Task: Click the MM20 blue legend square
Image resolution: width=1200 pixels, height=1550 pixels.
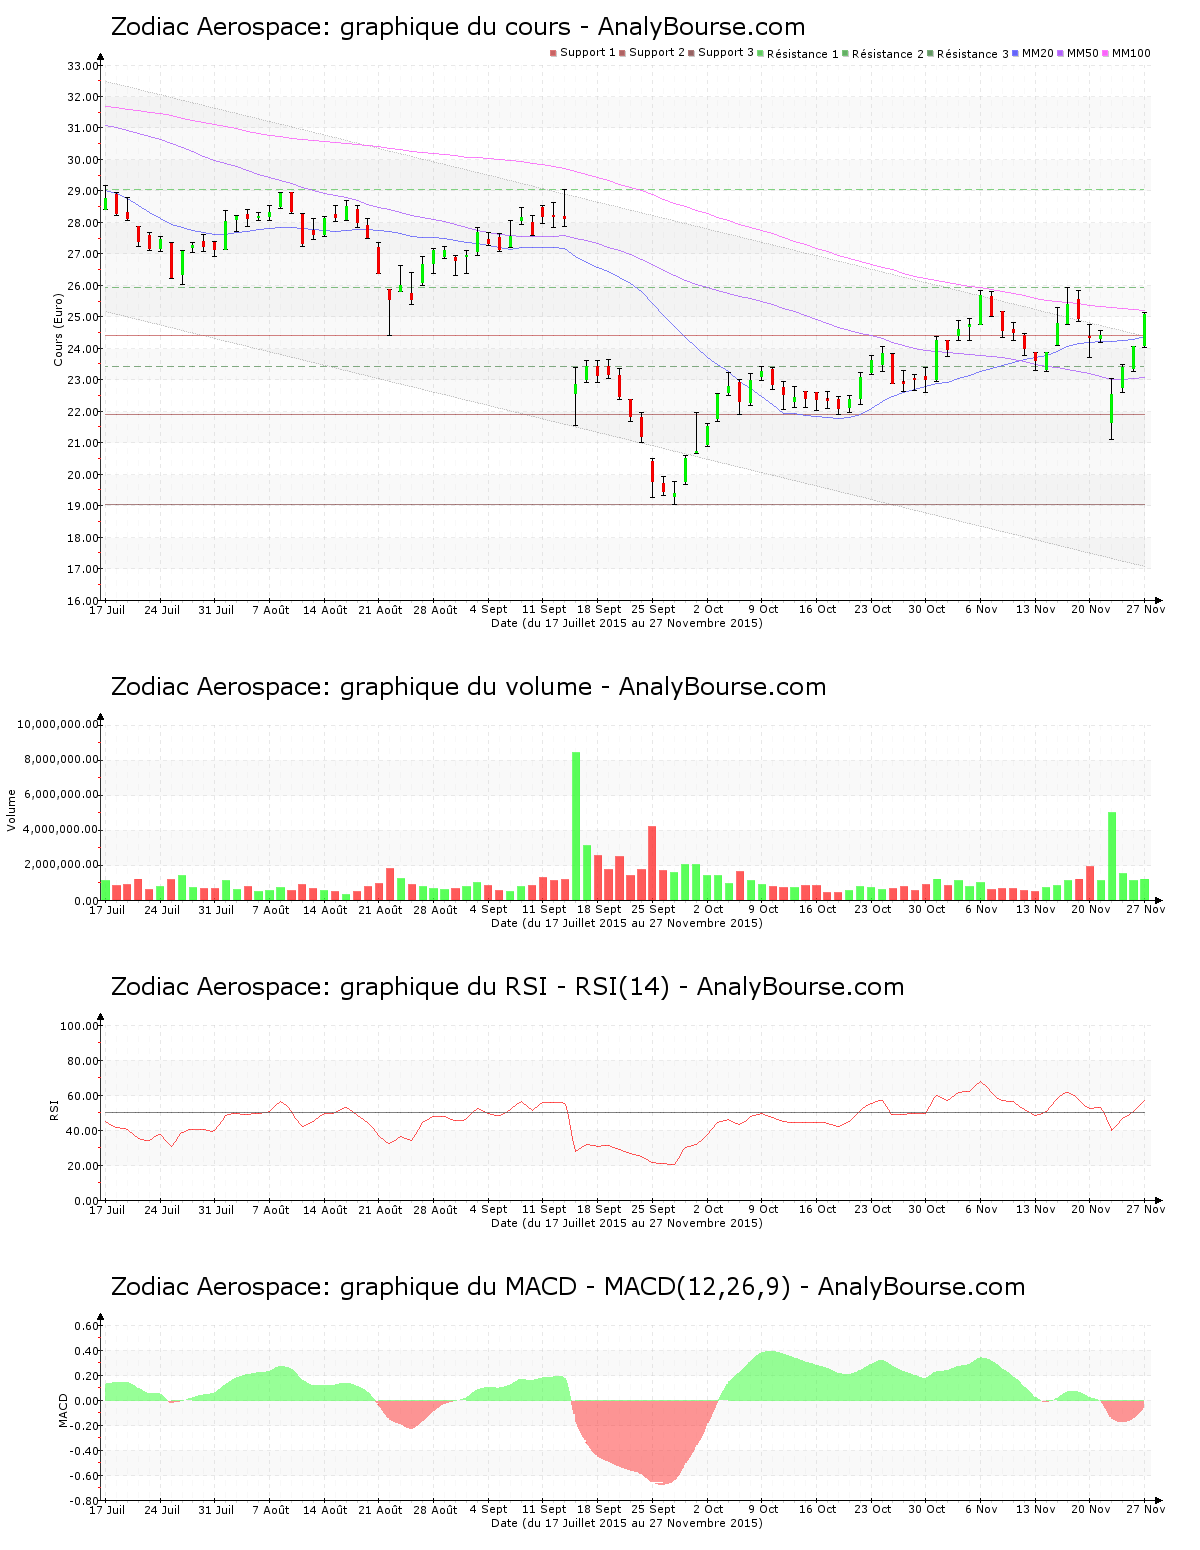Action: point(1016,53)
